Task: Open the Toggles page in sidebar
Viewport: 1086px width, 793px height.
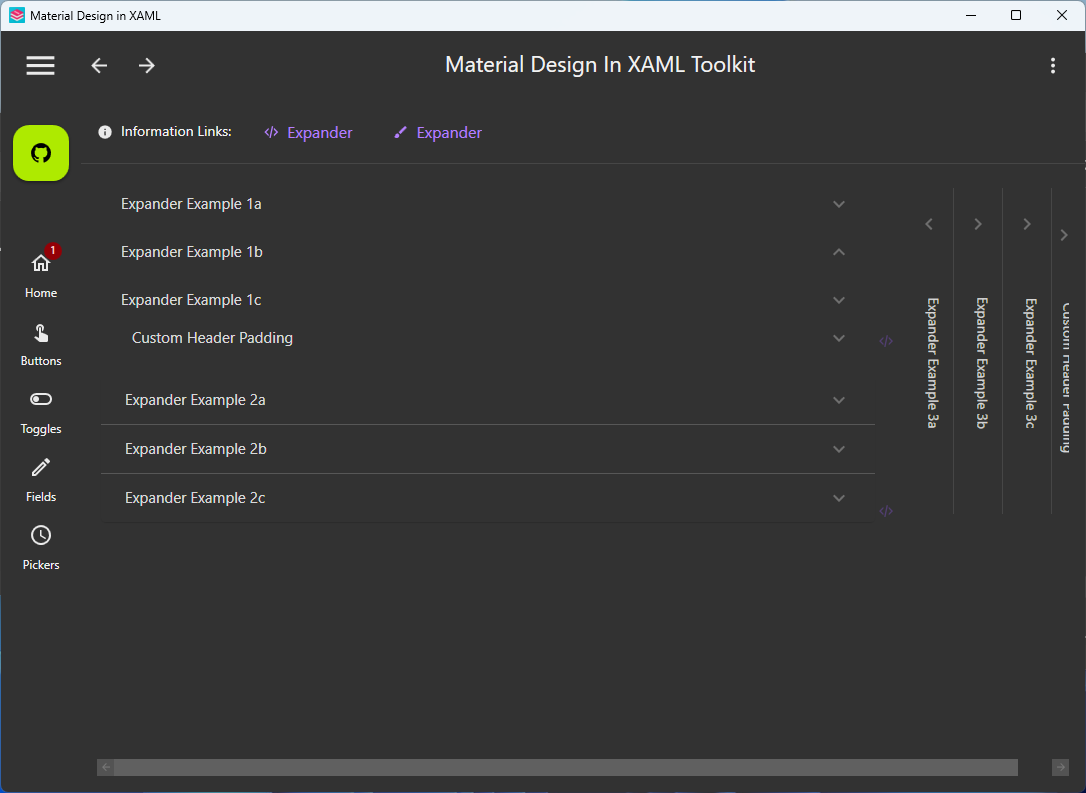Action: [x=41, y=412]
